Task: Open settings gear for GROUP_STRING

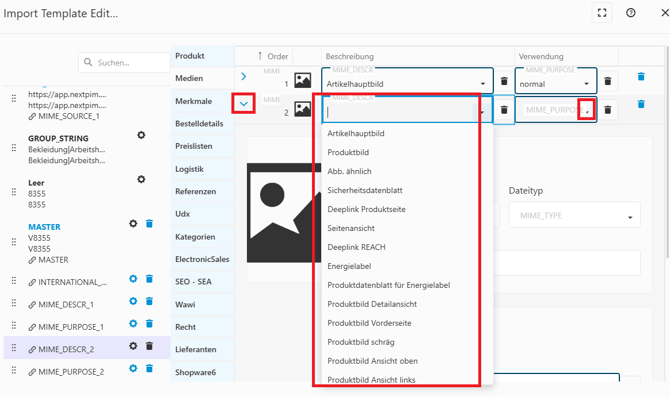Action: coord(141,135)
